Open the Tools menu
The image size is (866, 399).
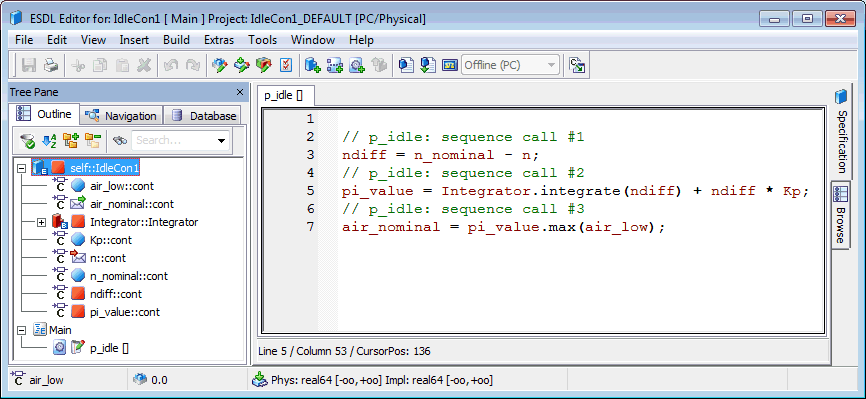click(x=262, y=40)
